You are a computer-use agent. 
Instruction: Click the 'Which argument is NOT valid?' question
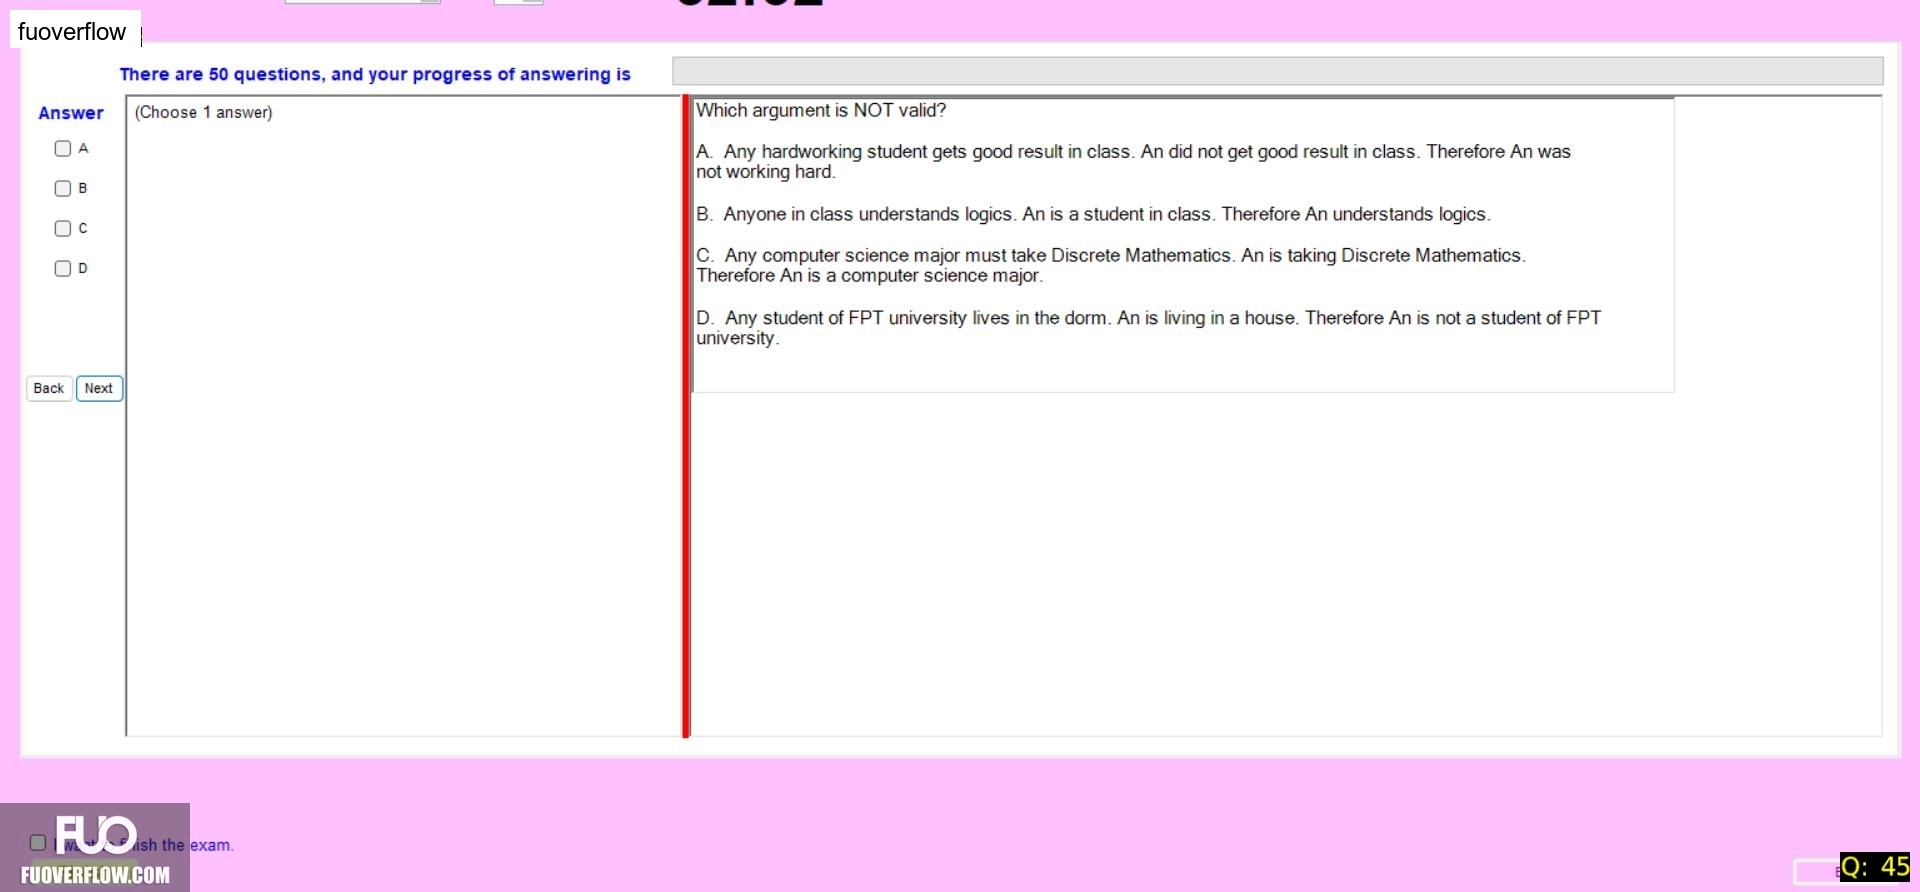coord(821,110)
